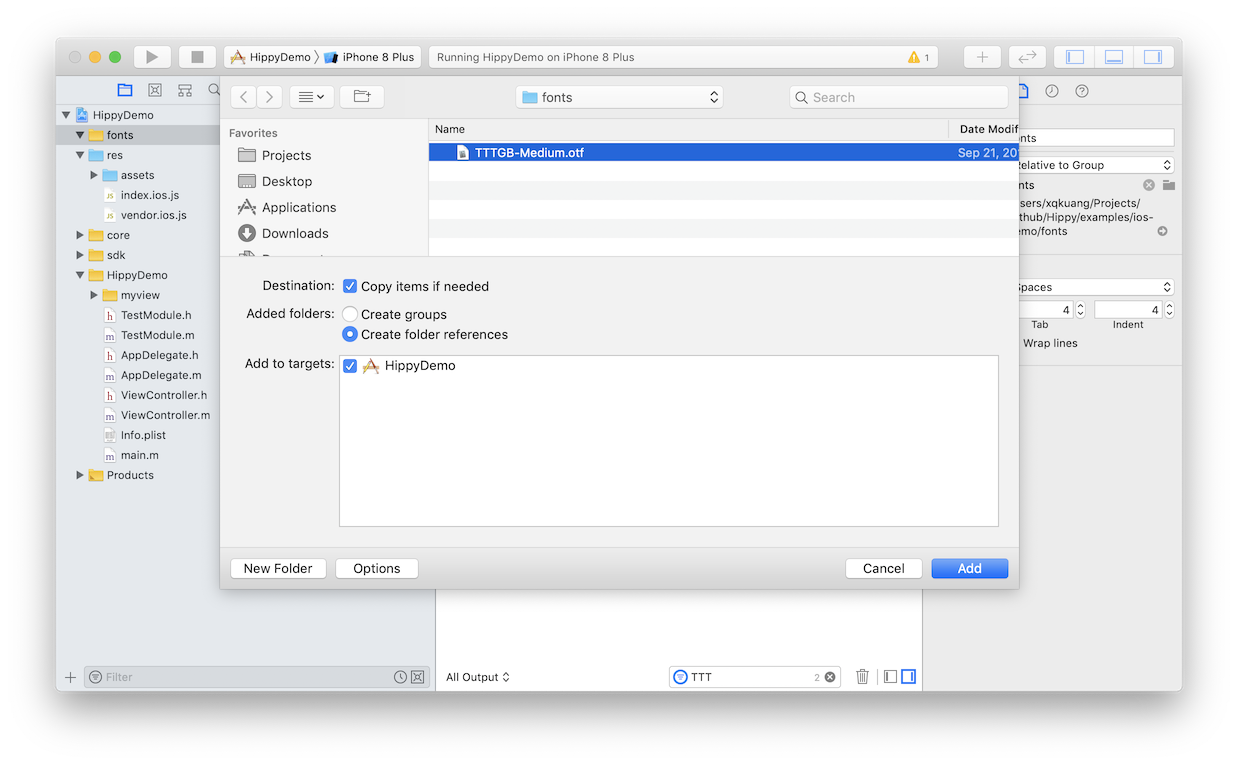Stop the running HippyDemo app

[197, 57]
